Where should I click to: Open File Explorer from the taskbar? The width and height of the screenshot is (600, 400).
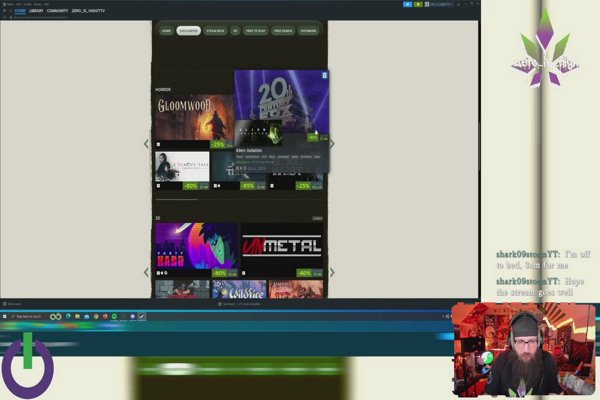coord(77,317)
